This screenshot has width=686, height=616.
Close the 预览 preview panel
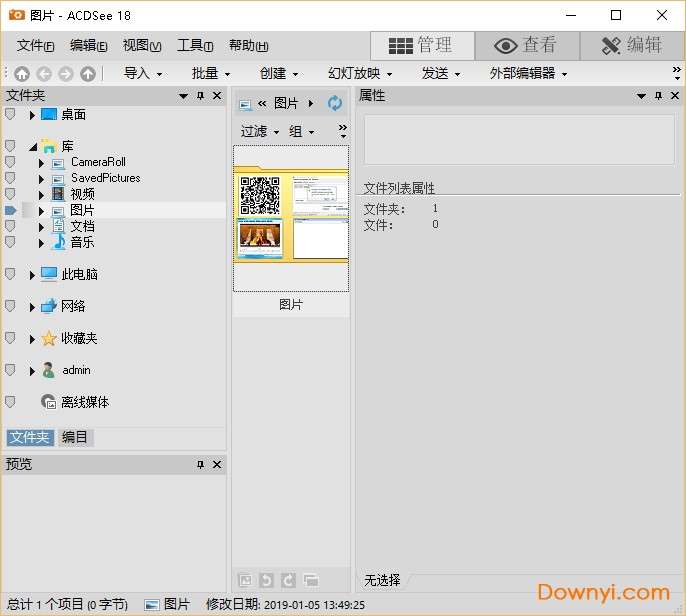click(x=217, y=464)
